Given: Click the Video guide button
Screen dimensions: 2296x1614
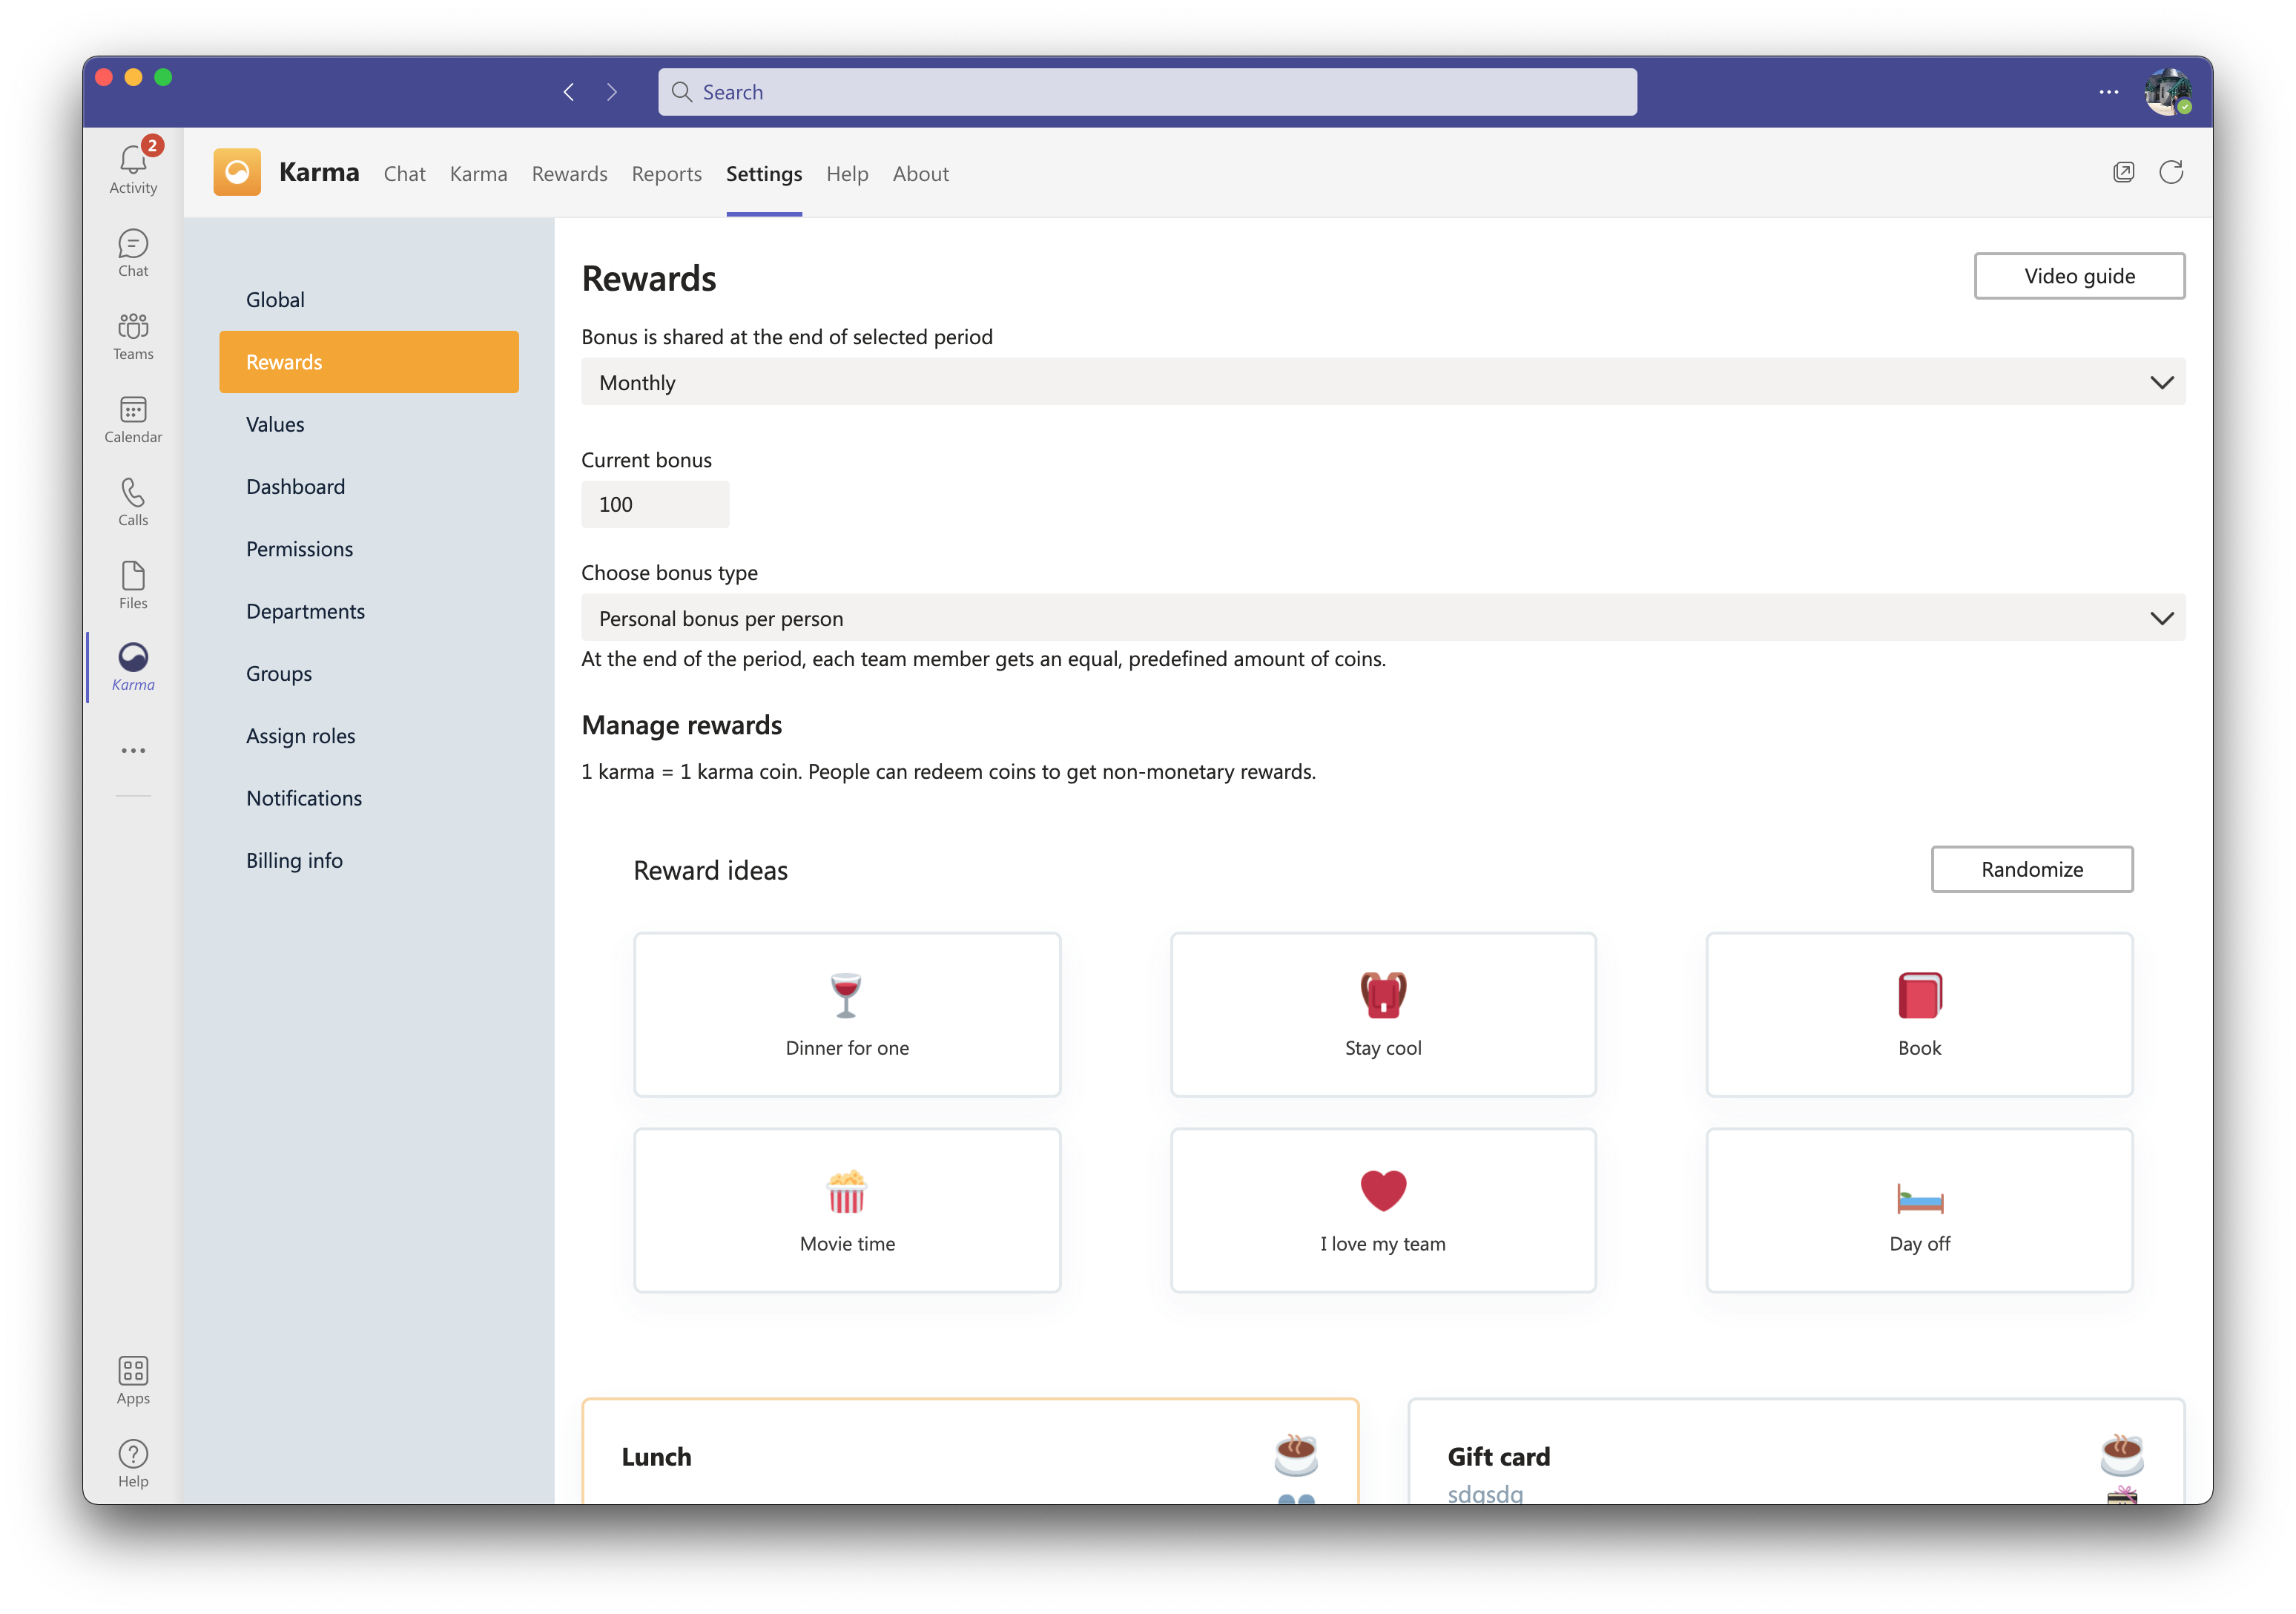Looking at the screenshot, I should pyautogui.click(x=2078, y=276).
